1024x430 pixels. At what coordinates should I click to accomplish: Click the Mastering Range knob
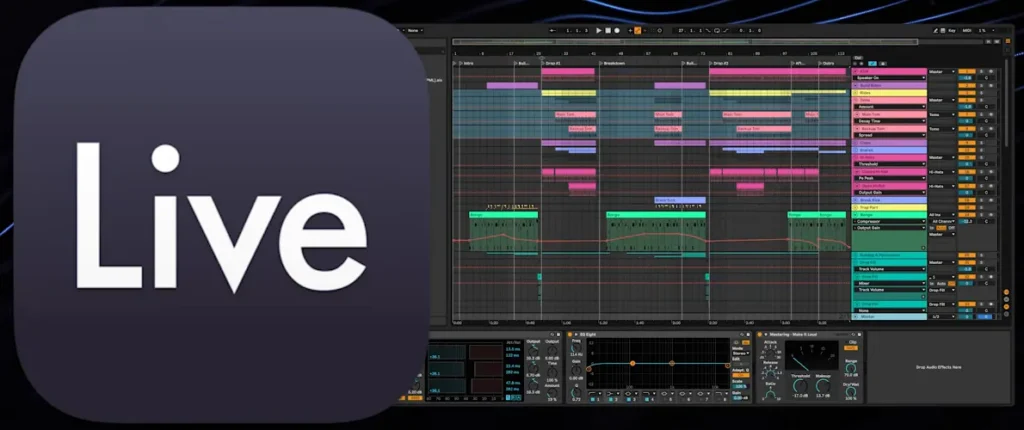tap(851, 367)
